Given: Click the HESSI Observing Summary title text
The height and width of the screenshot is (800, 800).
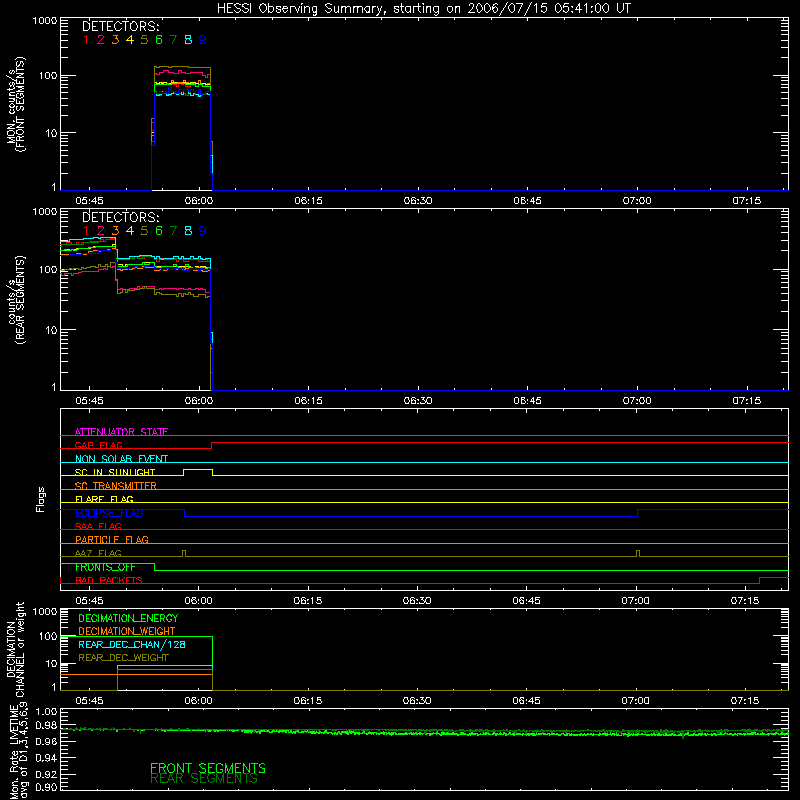Looking at the screenshot, I should 424,9.
